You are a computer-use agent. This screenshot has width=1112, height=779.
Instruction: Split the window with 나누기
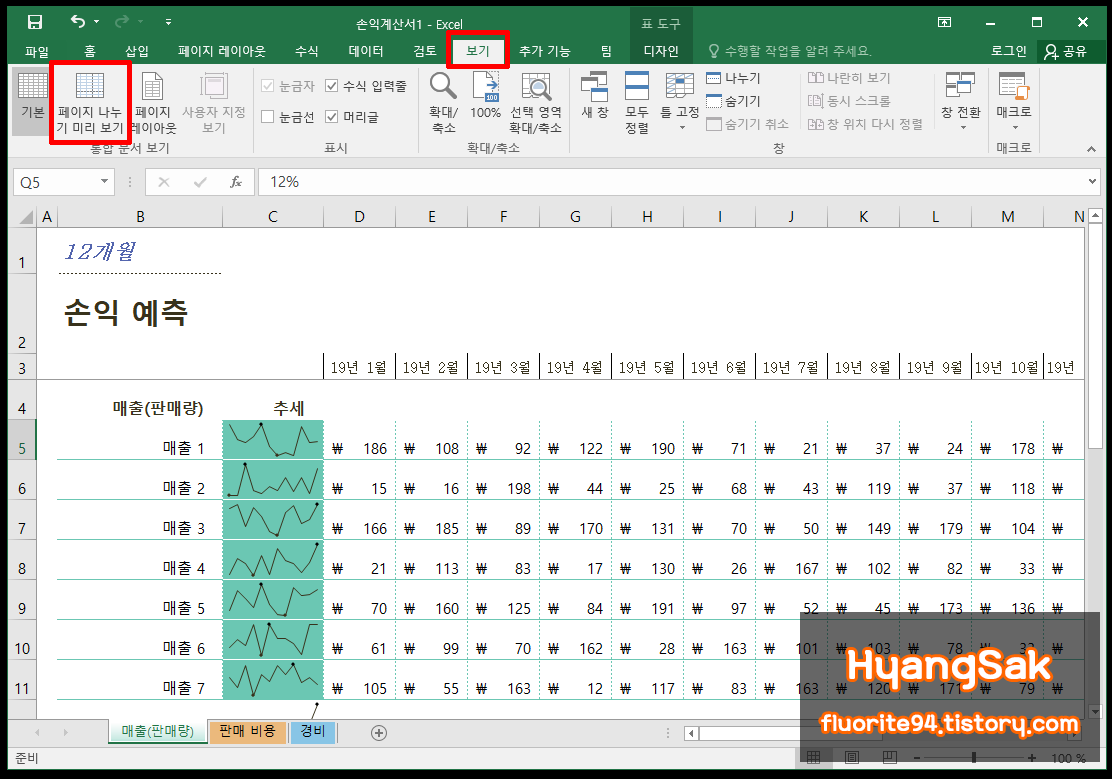(733, 78)
